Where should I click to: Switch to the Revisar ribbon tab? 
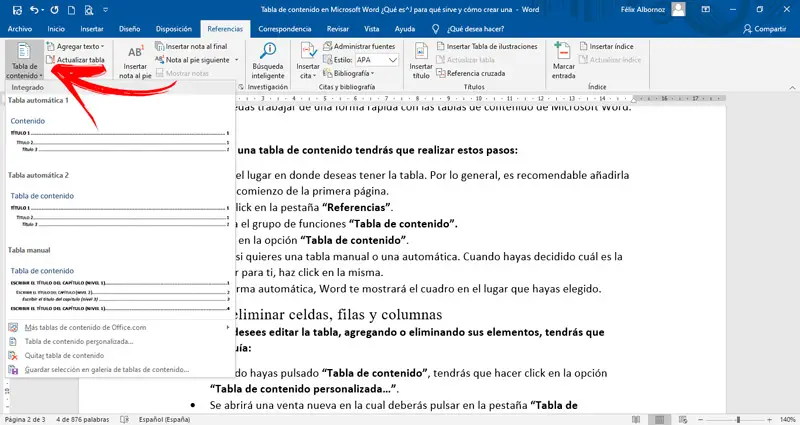338,29
